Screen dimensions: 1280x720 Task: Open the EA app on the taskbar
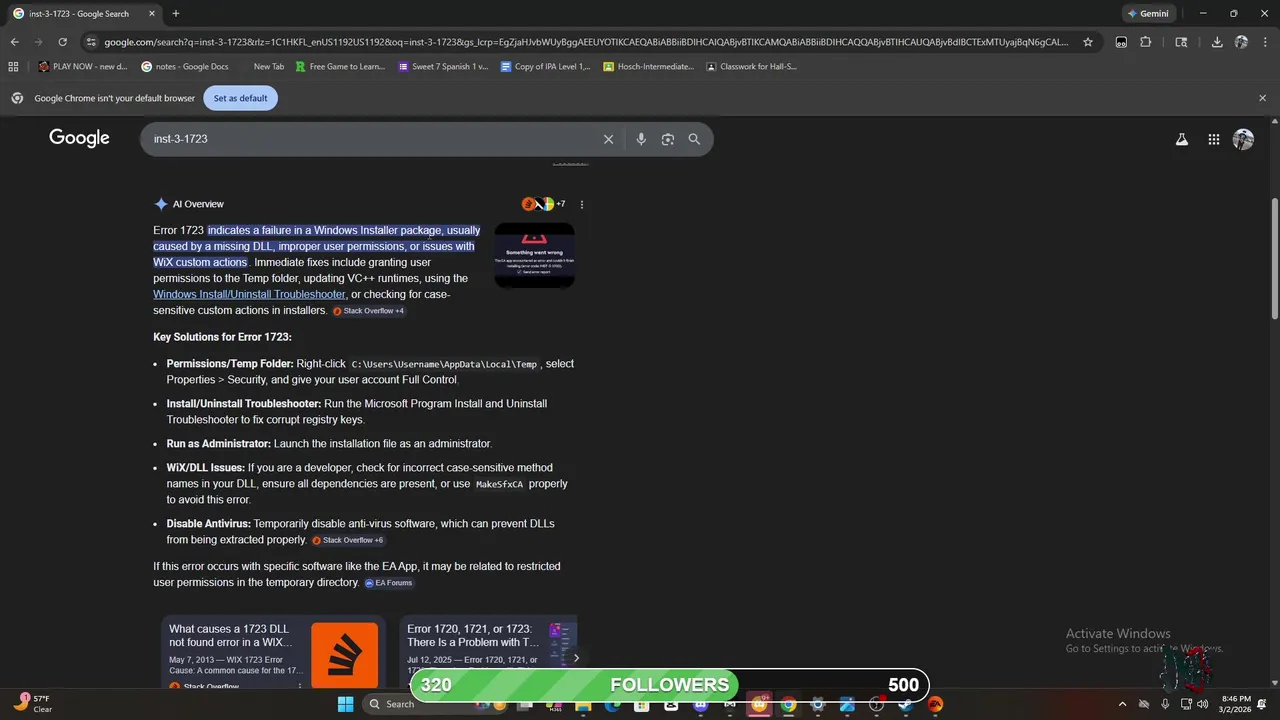click(x=935, y=704)
